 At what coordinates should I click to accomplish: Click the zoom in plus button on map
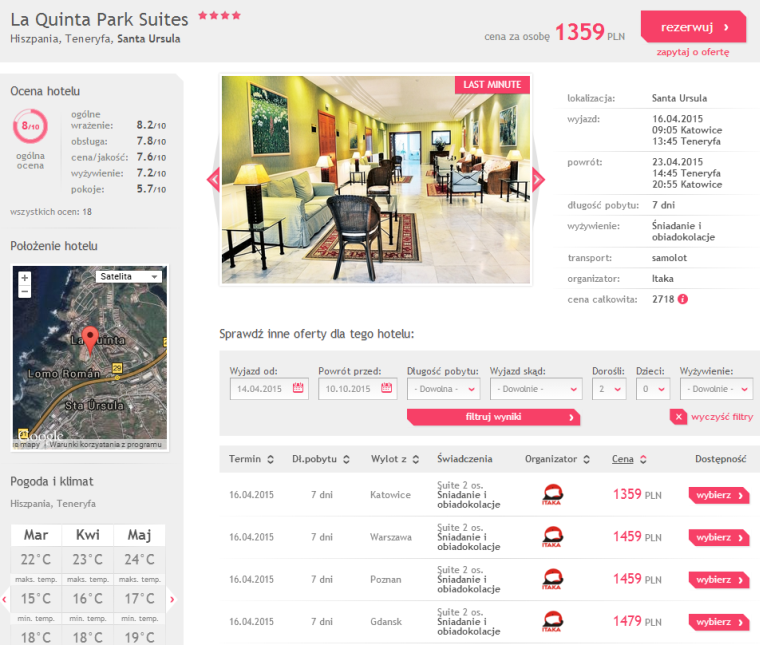[x=24, y=278]
